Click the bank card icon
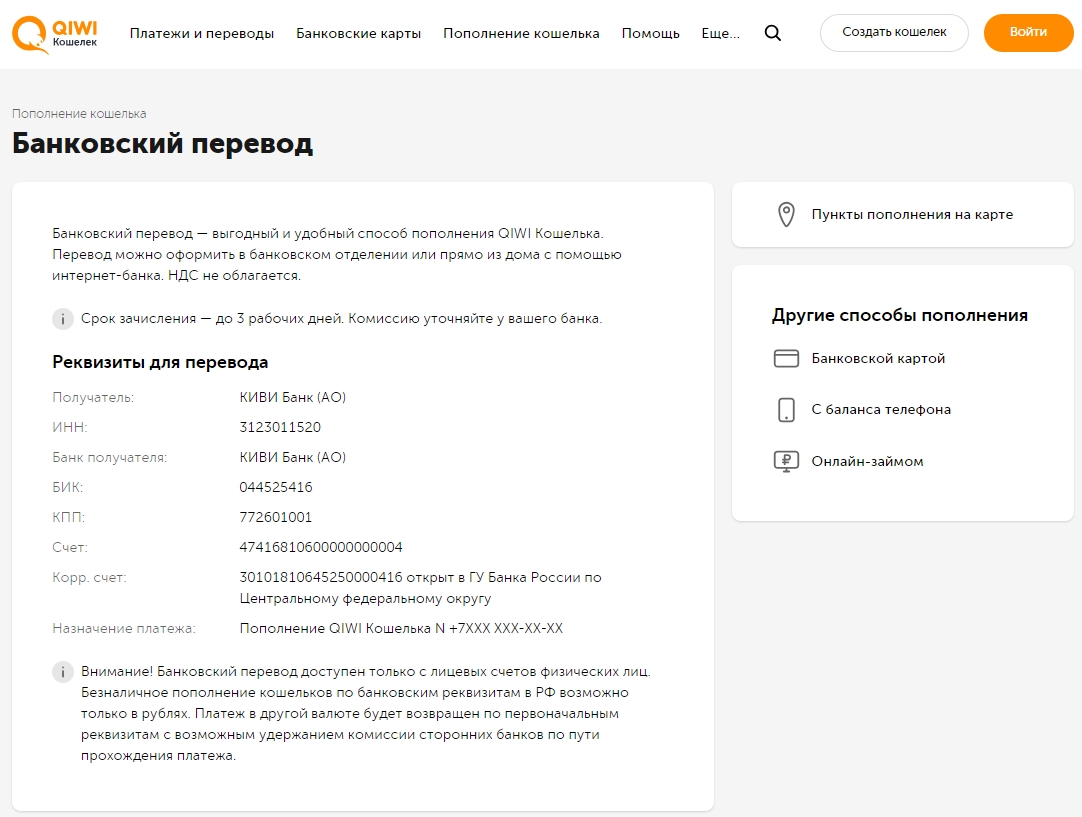Viewport: 1082px width, 817px height. click(x=786, y=358)
